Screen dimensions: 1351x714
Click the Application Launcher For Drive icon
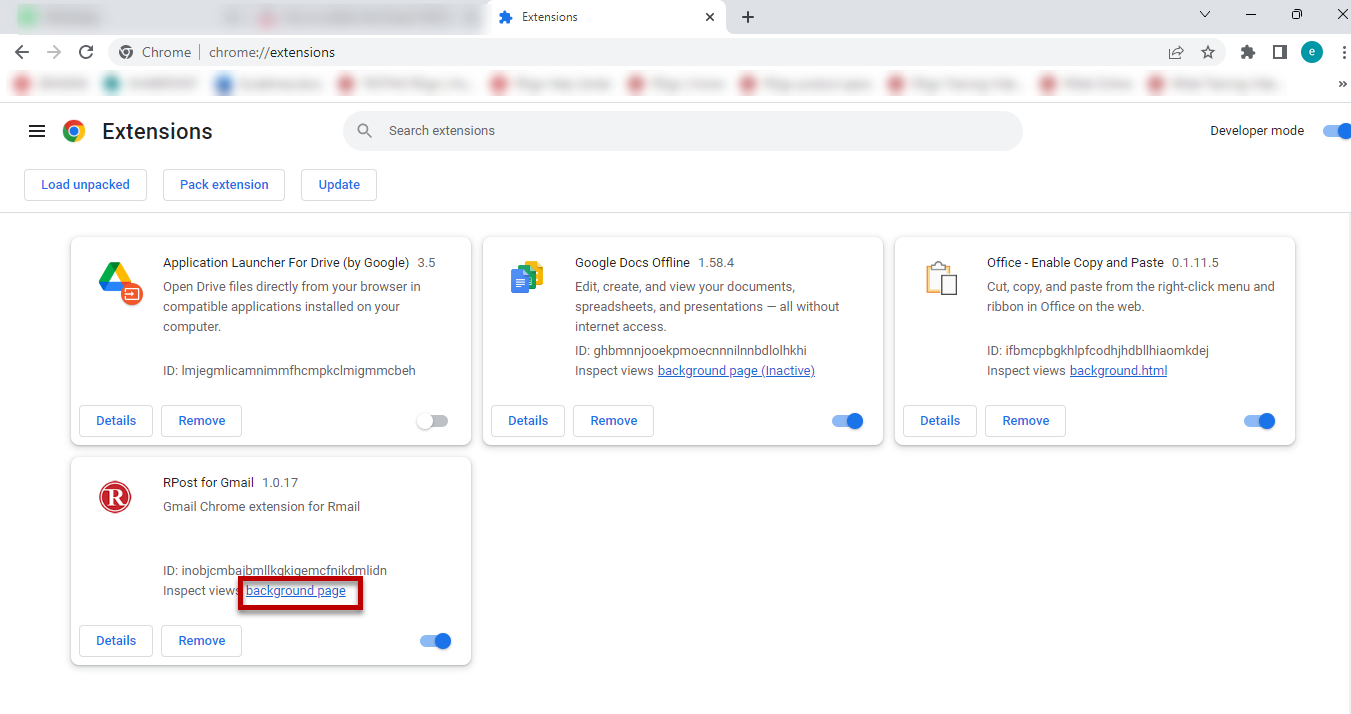[121, 282]
